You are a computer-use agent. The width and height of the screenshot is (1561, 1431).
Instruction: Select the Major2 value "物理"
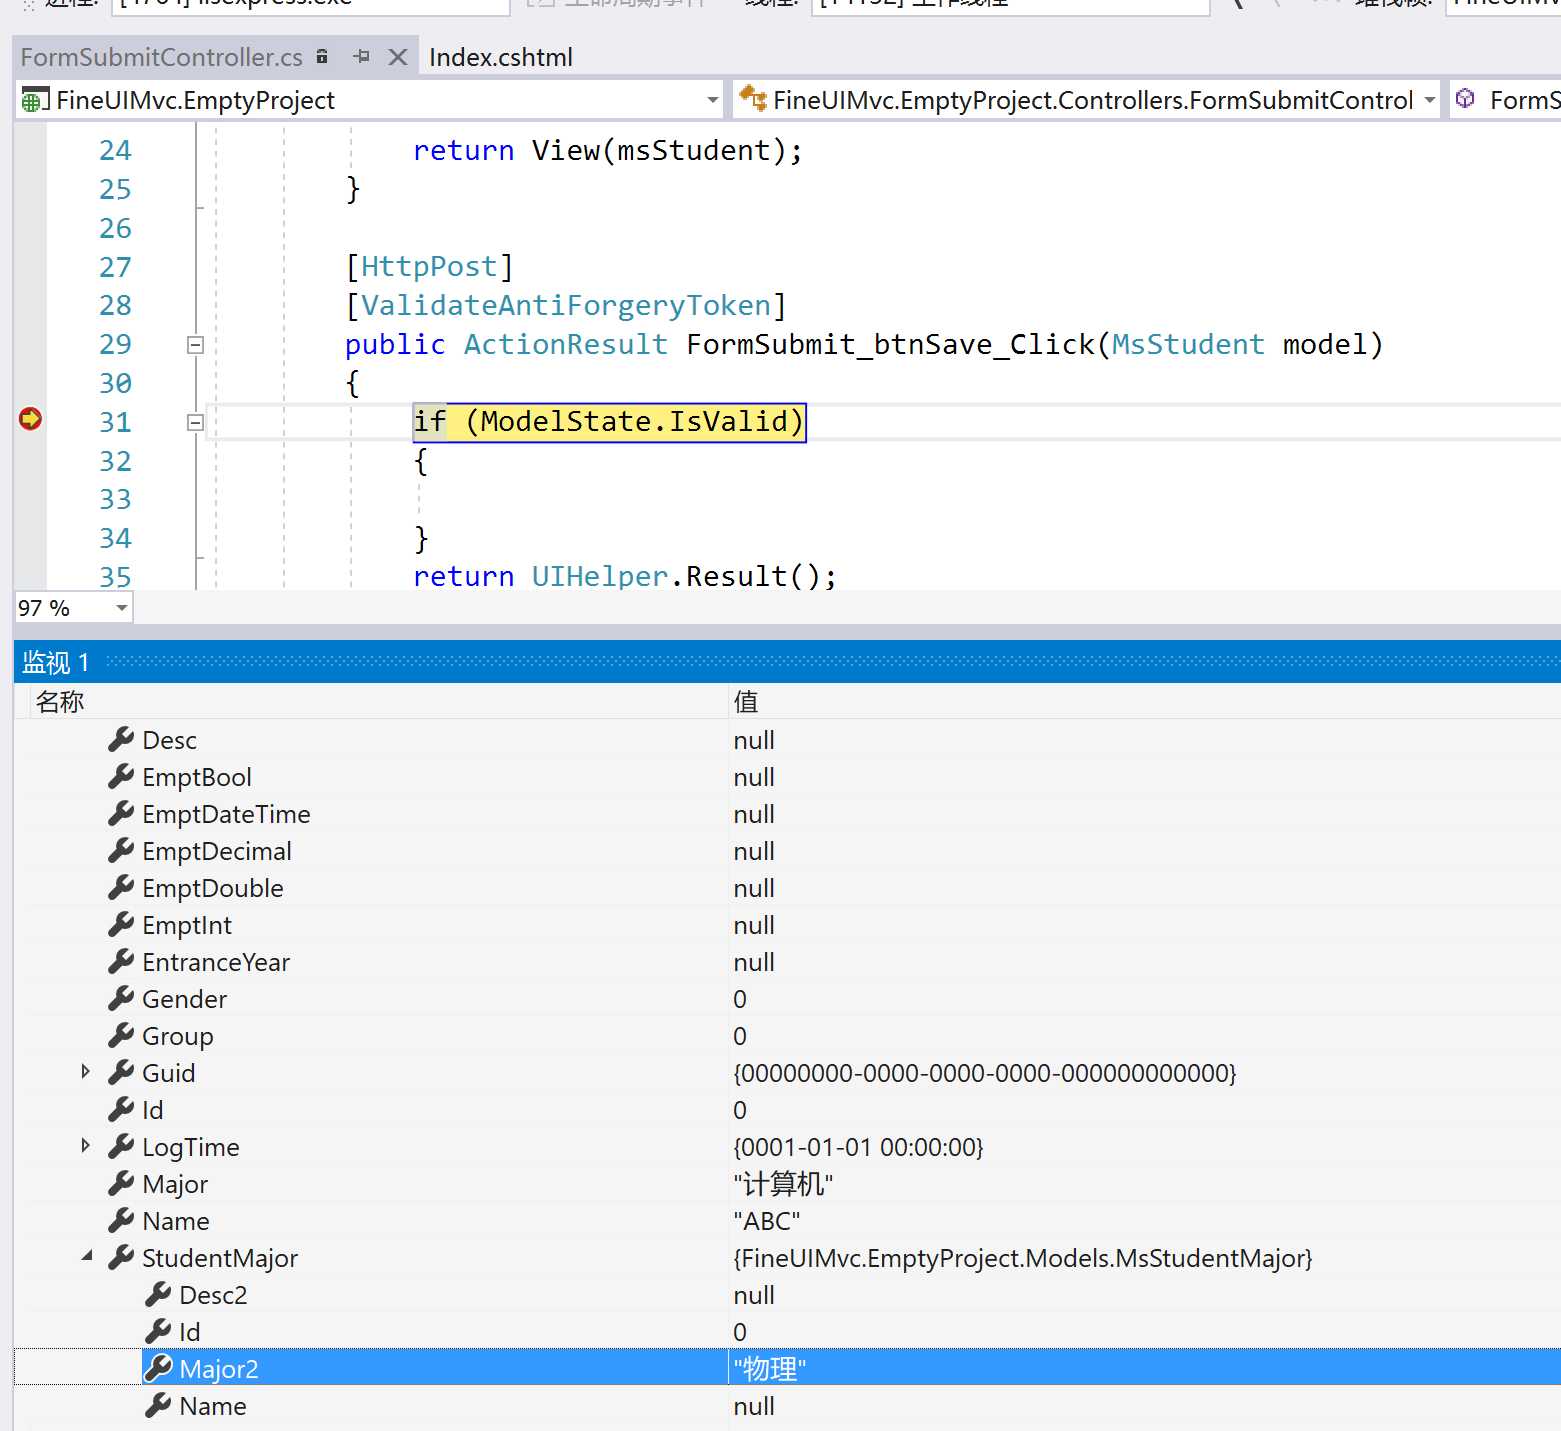point(769,1369)
